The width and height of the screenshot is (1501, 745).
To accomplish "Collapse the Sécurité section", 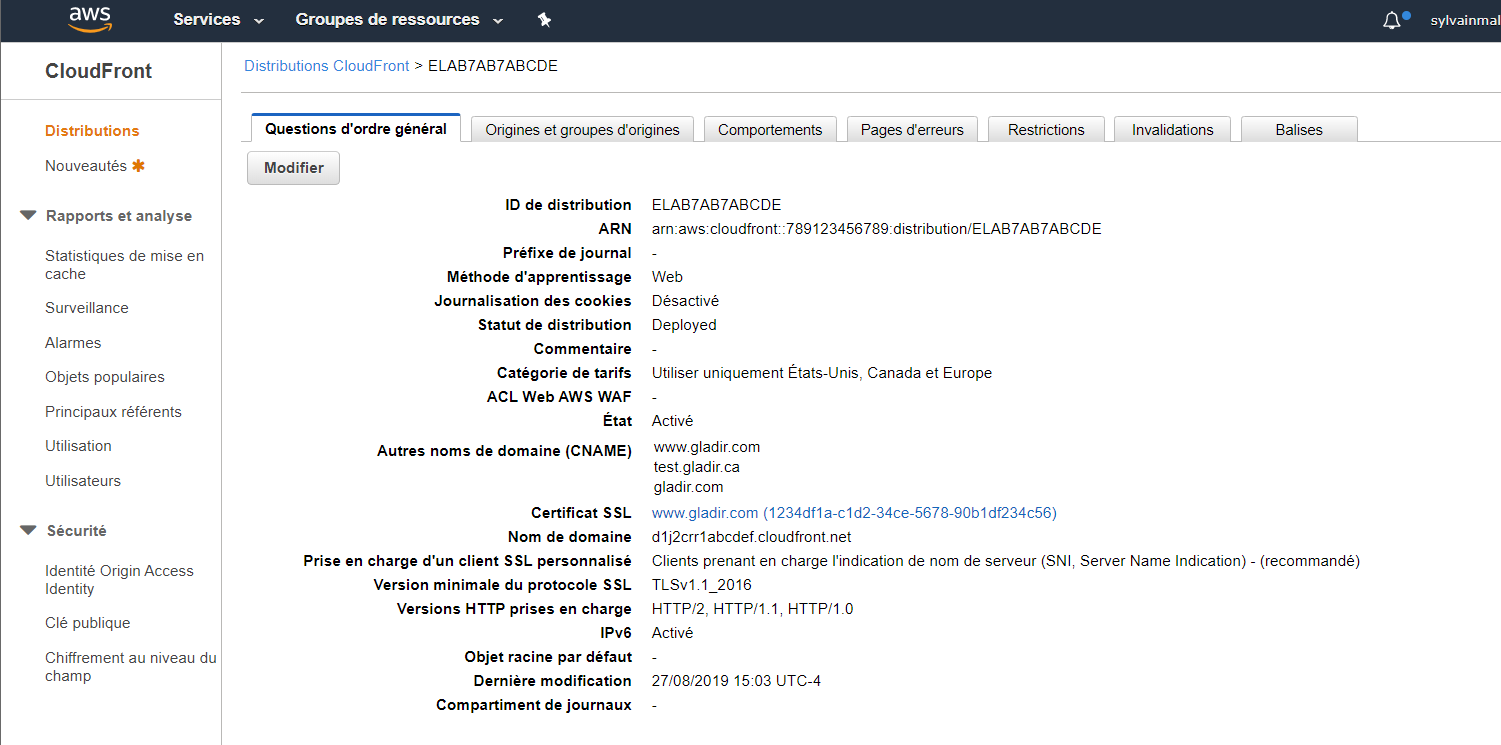I will (x=29, y=531).
